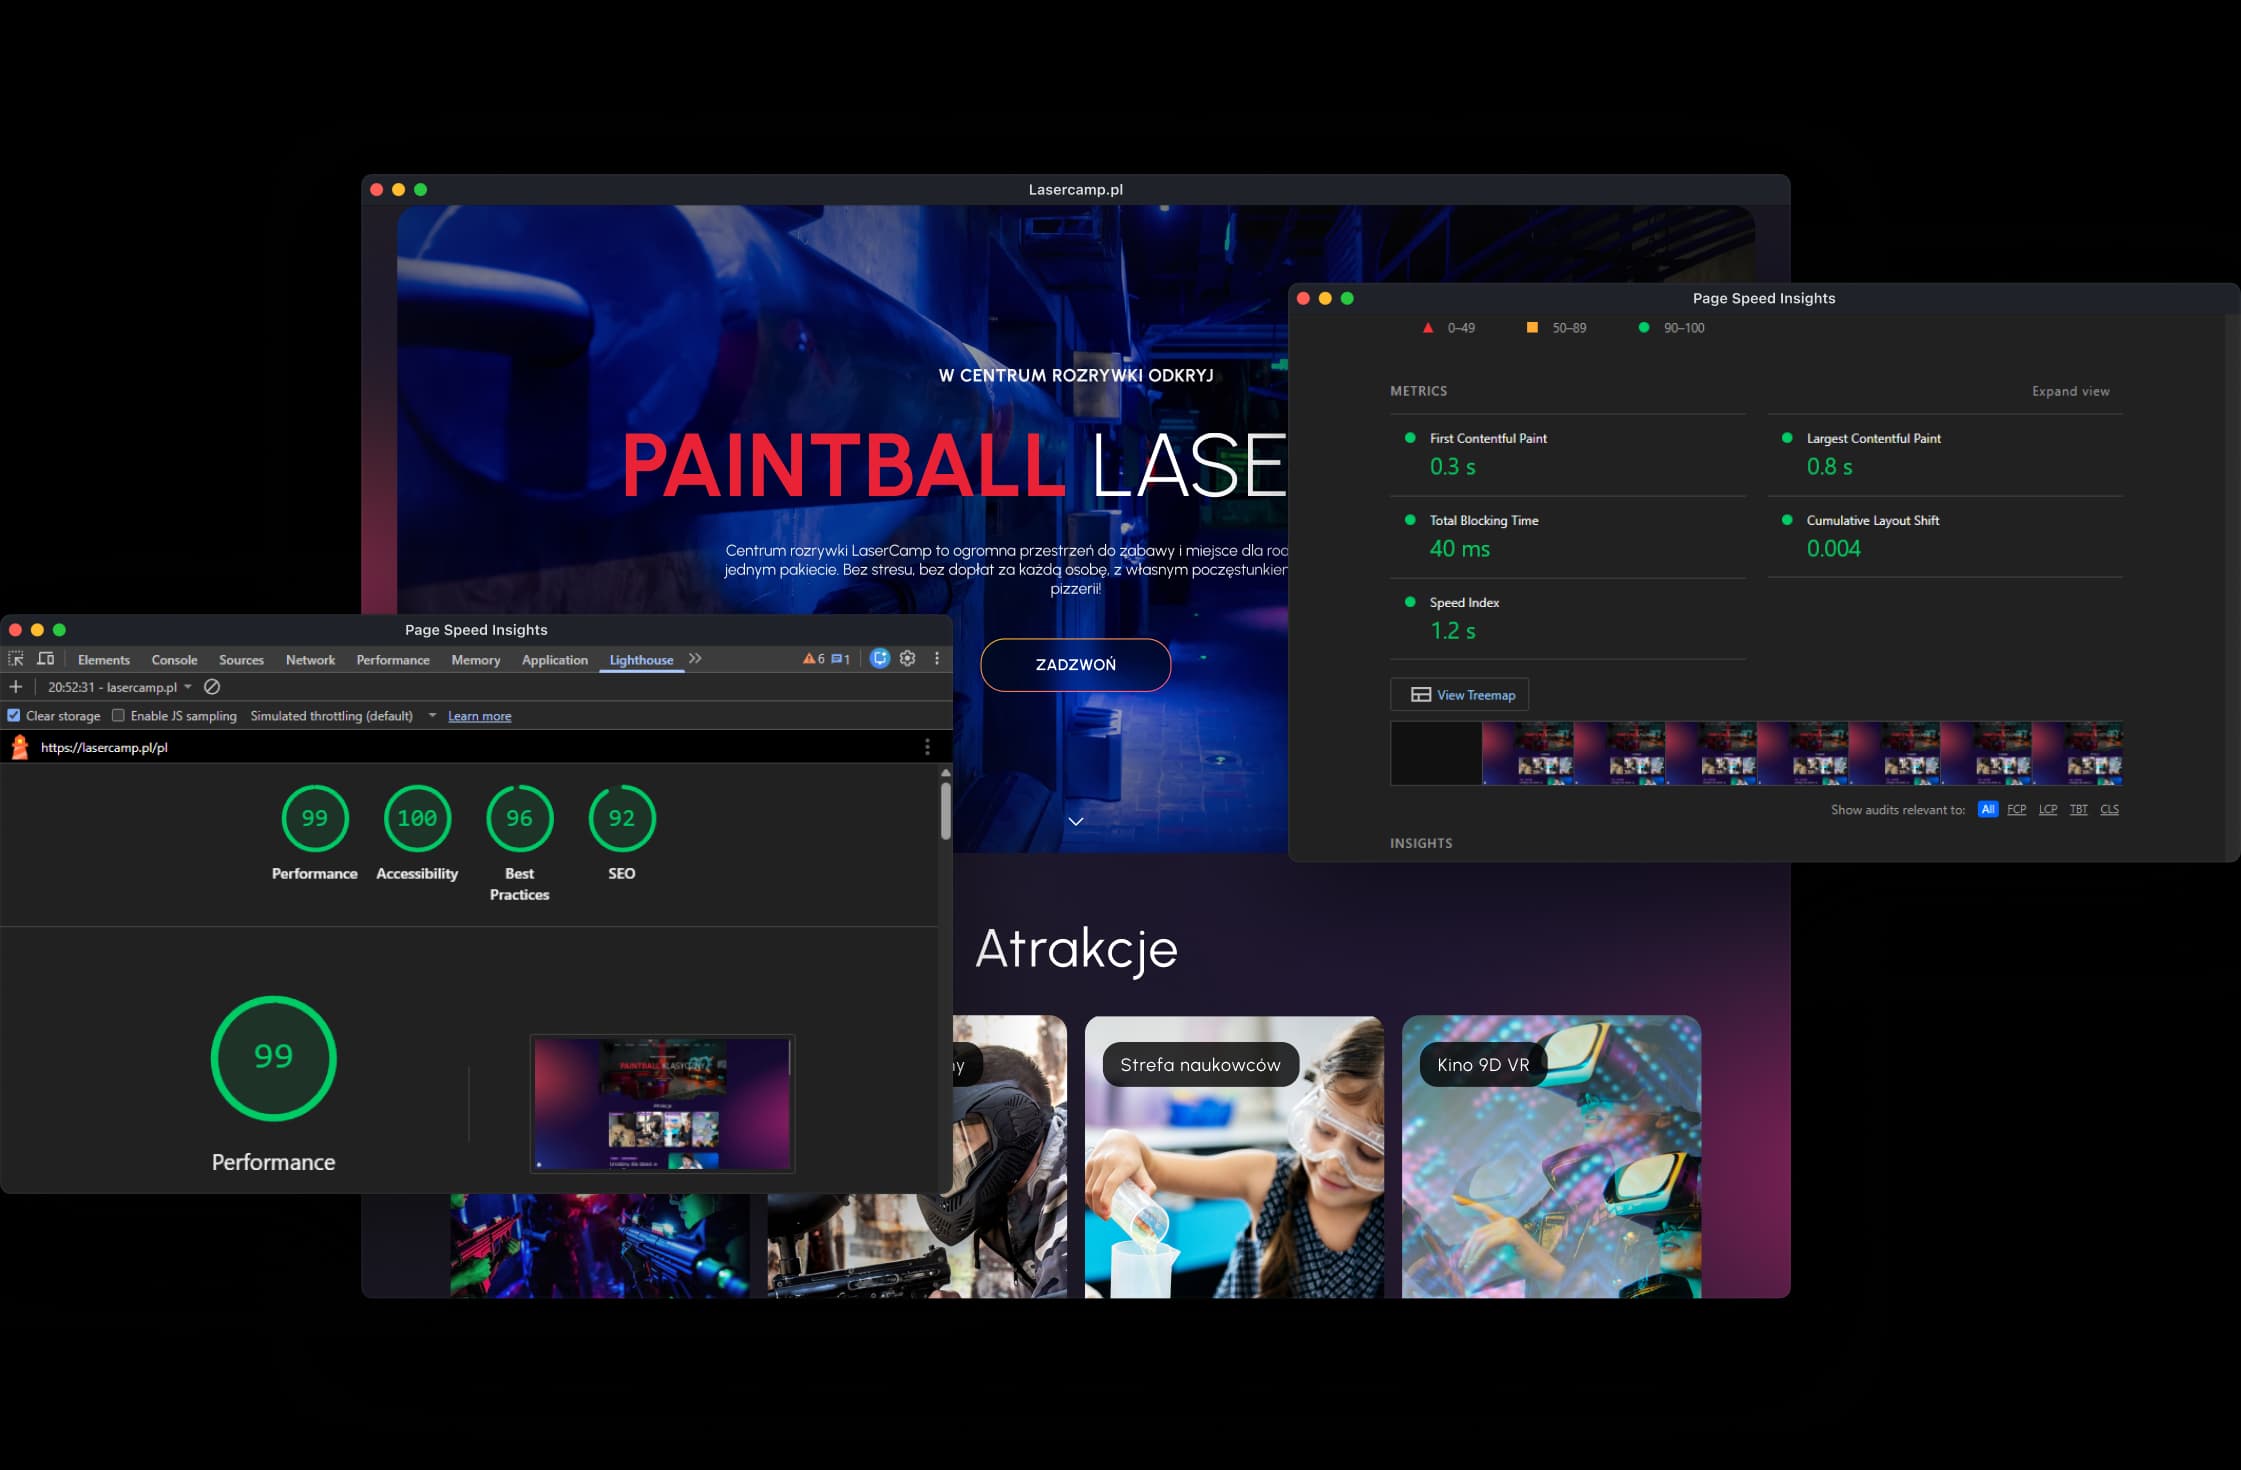Open DevTools three-dot customize menu
2241x1470 pixels.
pyautogui.click(x=937, y=659)
